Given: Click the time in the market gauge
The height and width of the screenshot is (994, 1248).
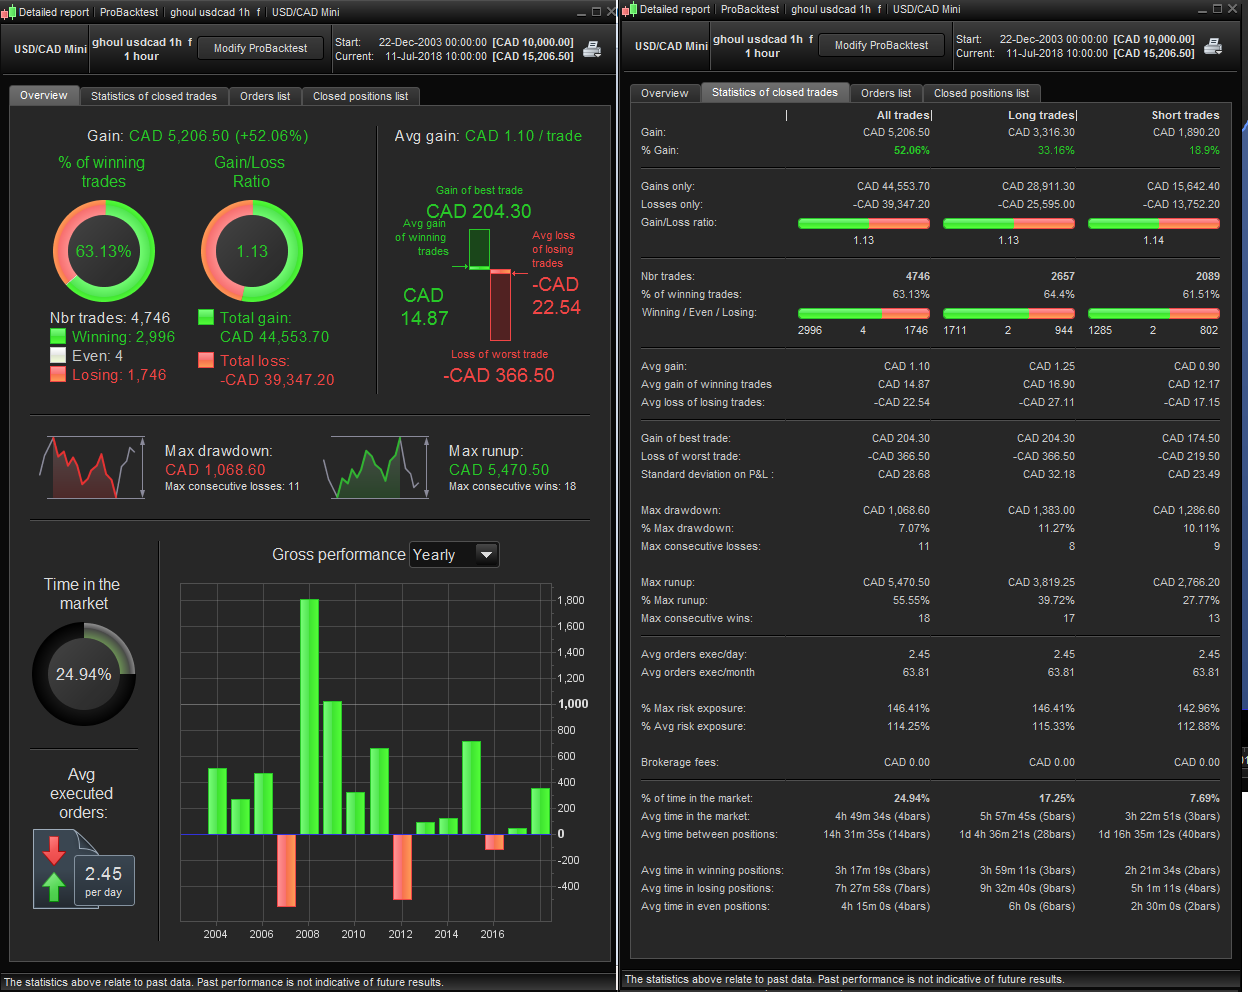Looking at the screenshot, I should coord(84,674).
